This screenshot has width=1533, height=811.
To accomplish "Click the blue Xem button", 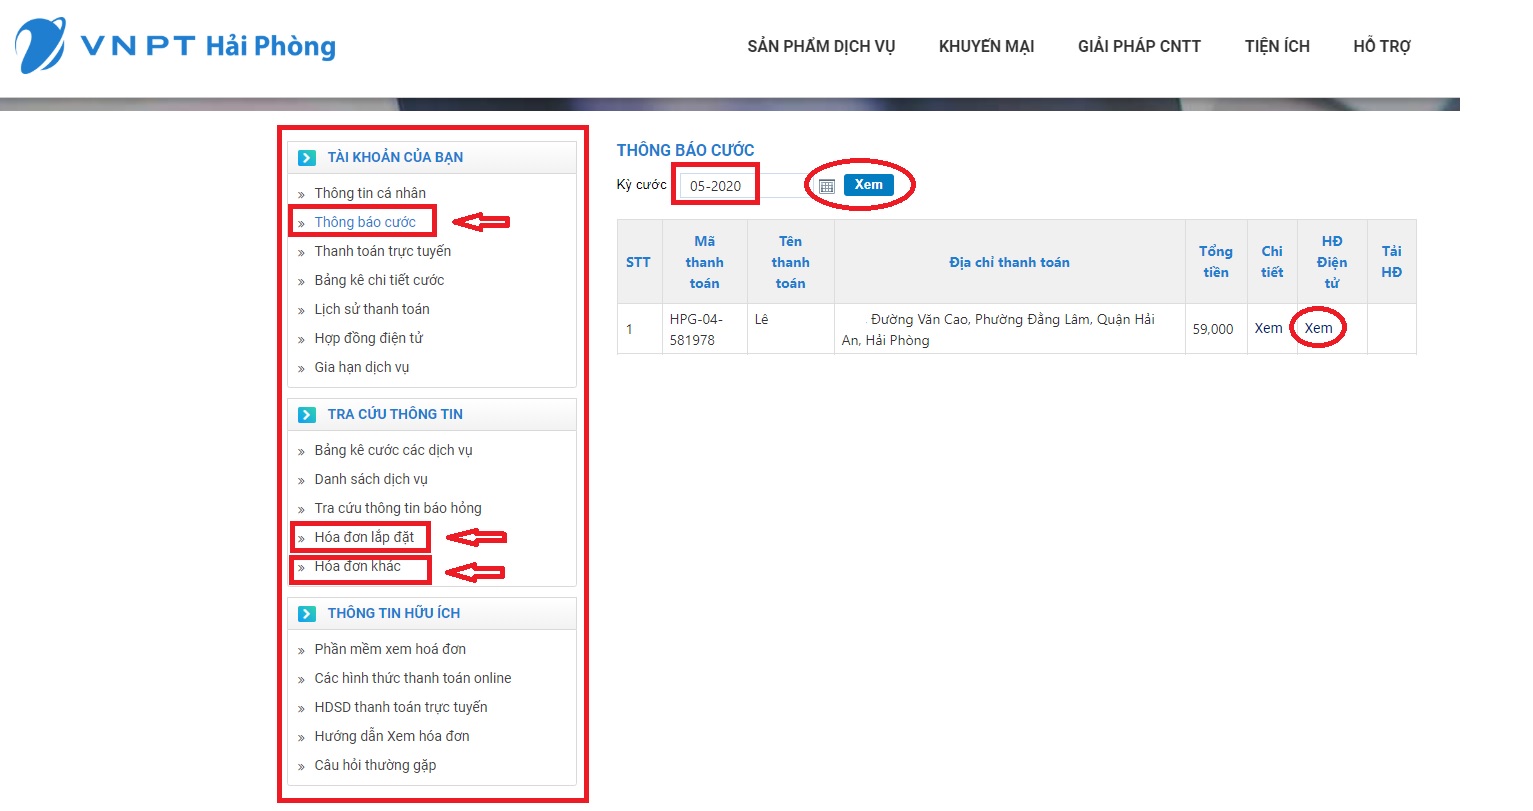I will 868,185.
